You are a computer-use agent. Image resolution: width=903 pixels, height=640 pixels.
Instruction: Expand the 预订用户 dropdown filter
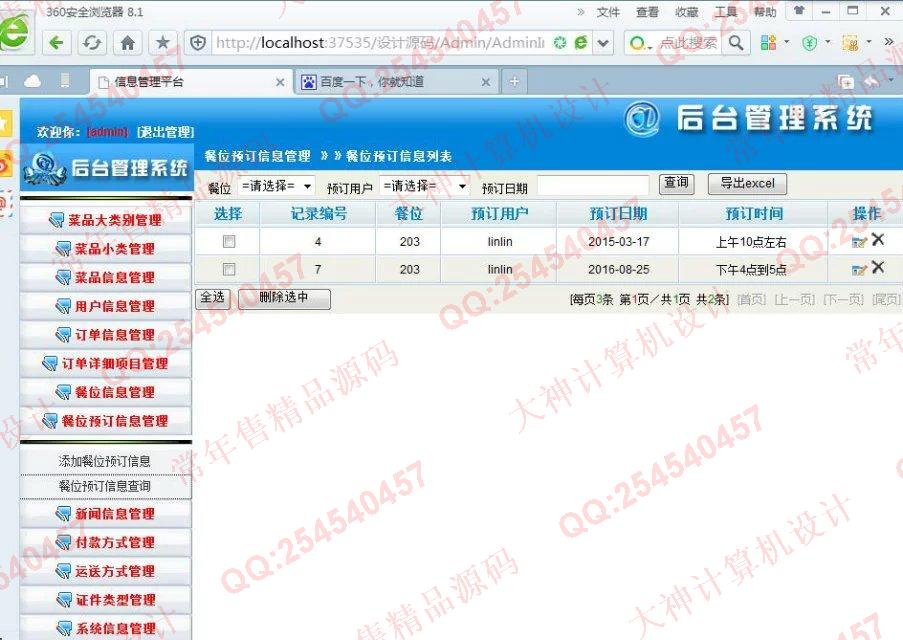pyautogui.click(x=424, y=186)
